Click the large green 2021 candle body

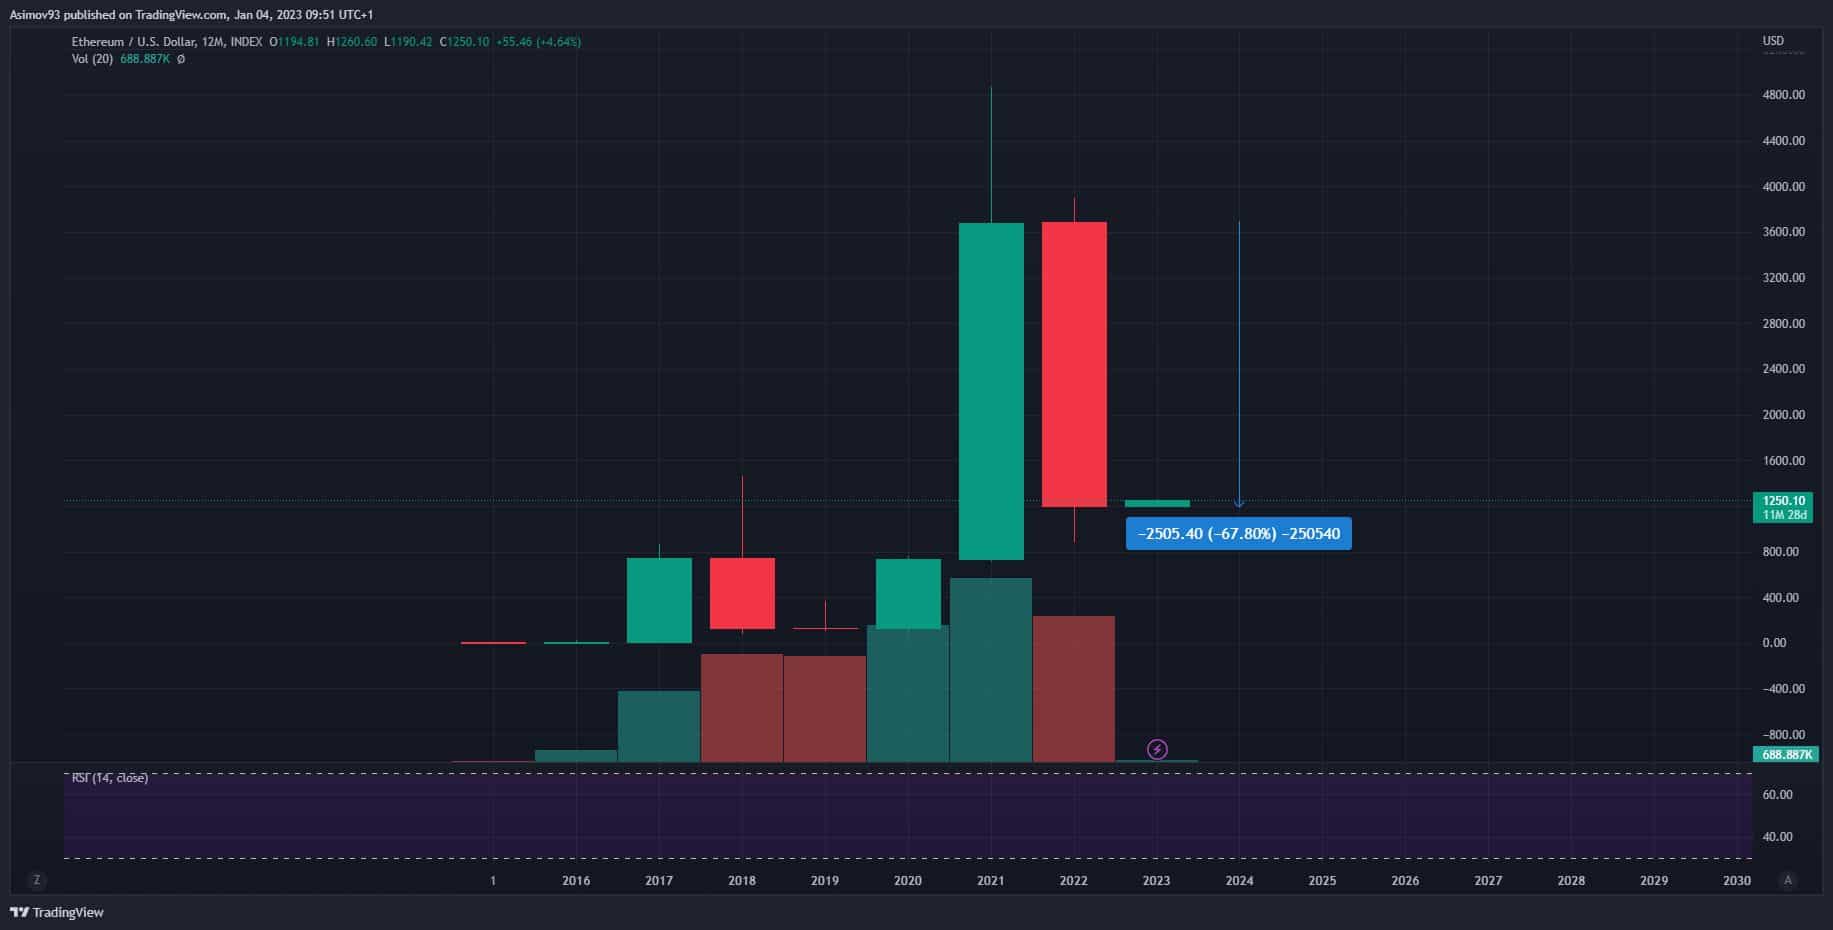point(991,391)
